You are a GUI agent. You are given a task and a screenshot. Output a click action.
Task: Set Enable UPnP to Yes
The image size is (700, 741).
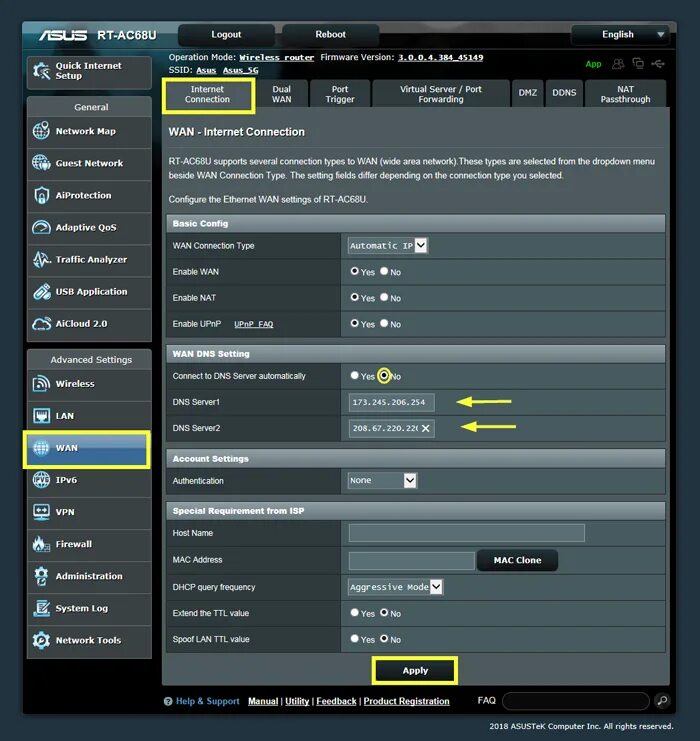pos(354,323)
